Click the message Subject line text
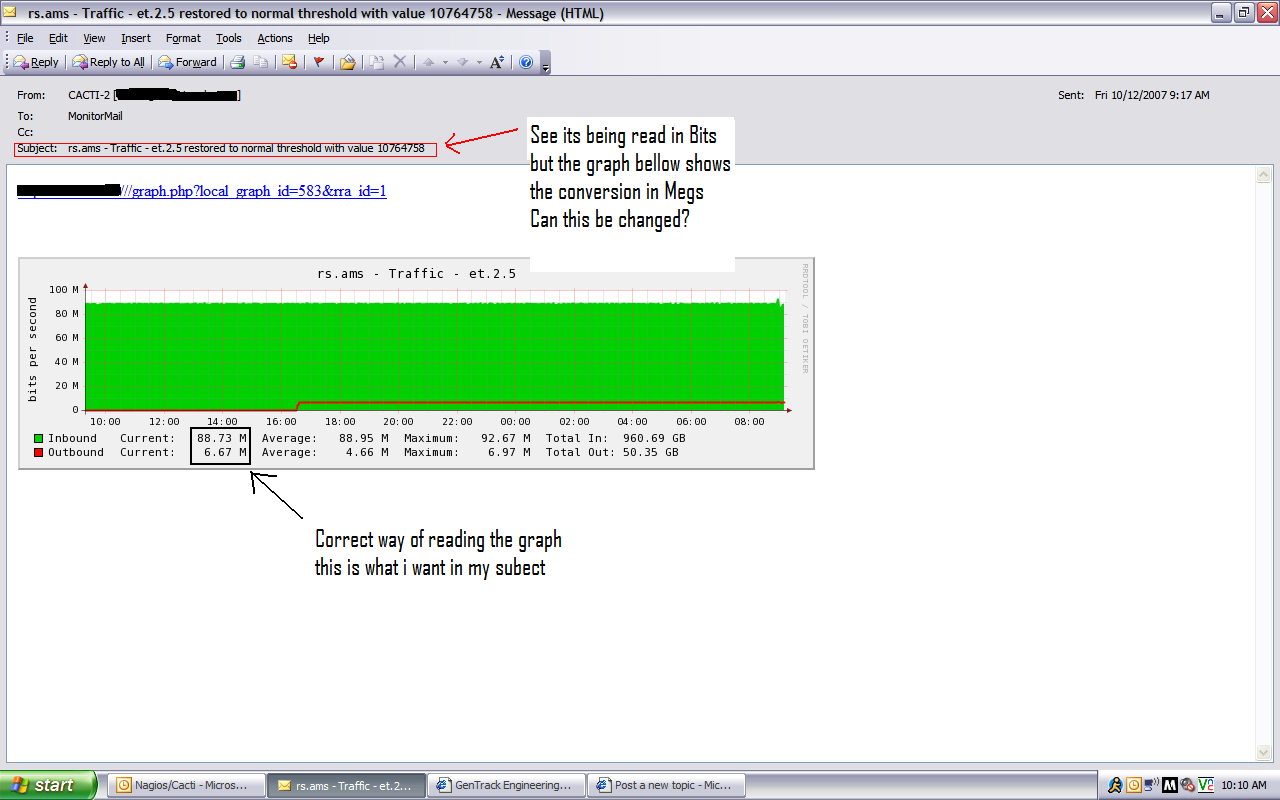This screenshot has height=800, width=1280. (246, 148)
